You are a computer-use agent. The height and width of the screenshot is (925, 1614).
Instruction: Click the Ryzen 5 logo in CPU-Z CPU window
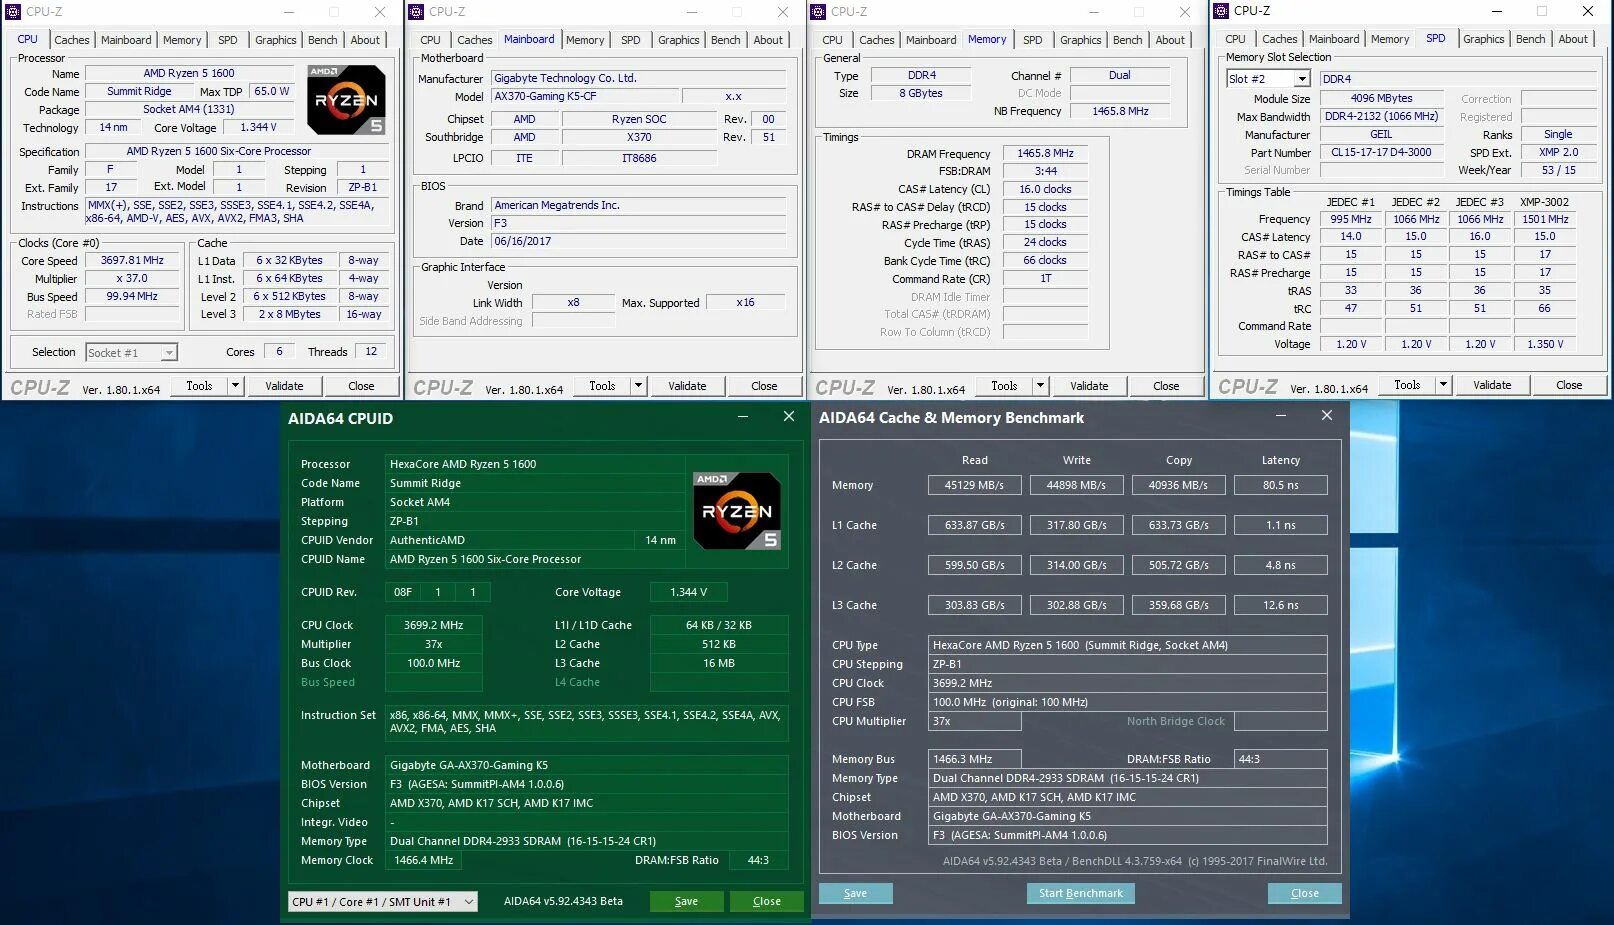[x=346, y=100]
